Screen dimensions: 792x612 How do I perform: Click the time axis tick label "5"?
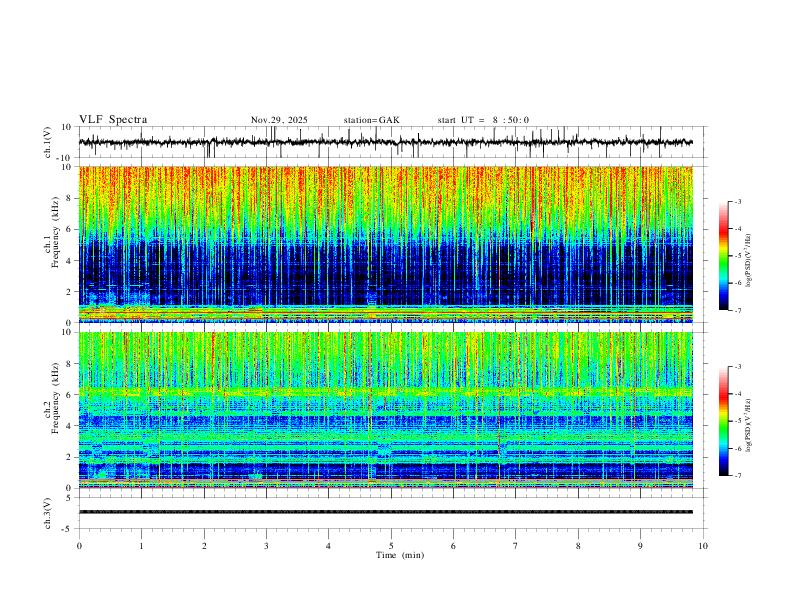click(391, 546)
